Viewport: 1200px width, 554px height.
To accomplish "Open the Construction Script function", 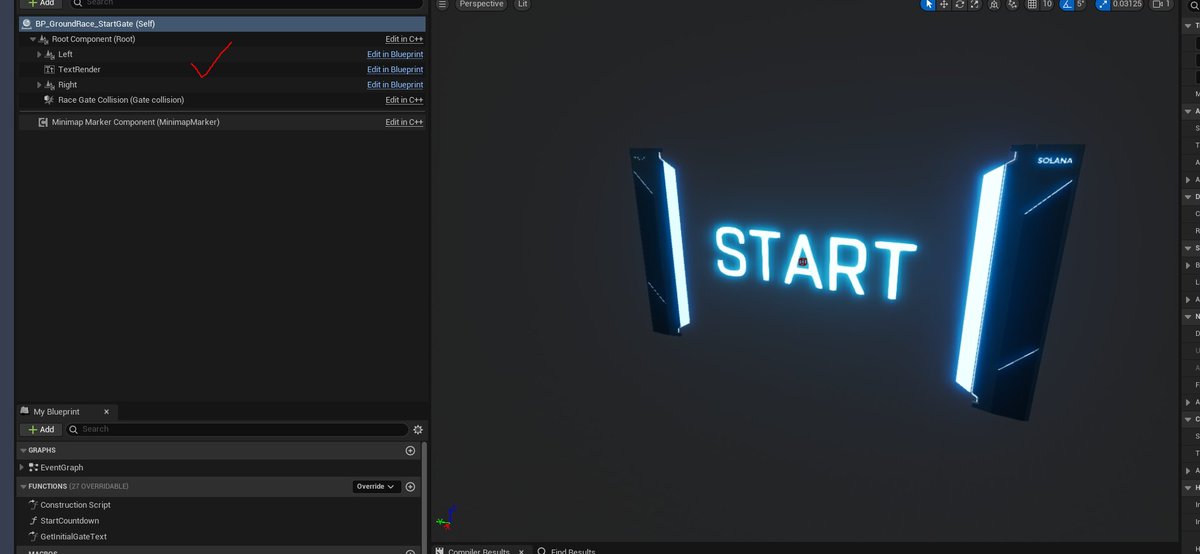I will tap(75, 505).
